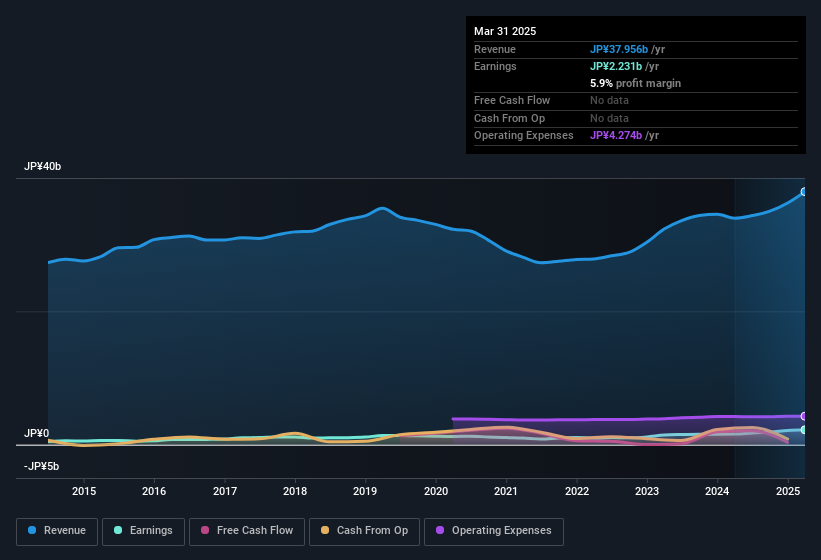Image resolution: width=821 pixels, height=560 pixels.
Task: Click the 2016 label on the x-axis
Action: click(154, 491)
